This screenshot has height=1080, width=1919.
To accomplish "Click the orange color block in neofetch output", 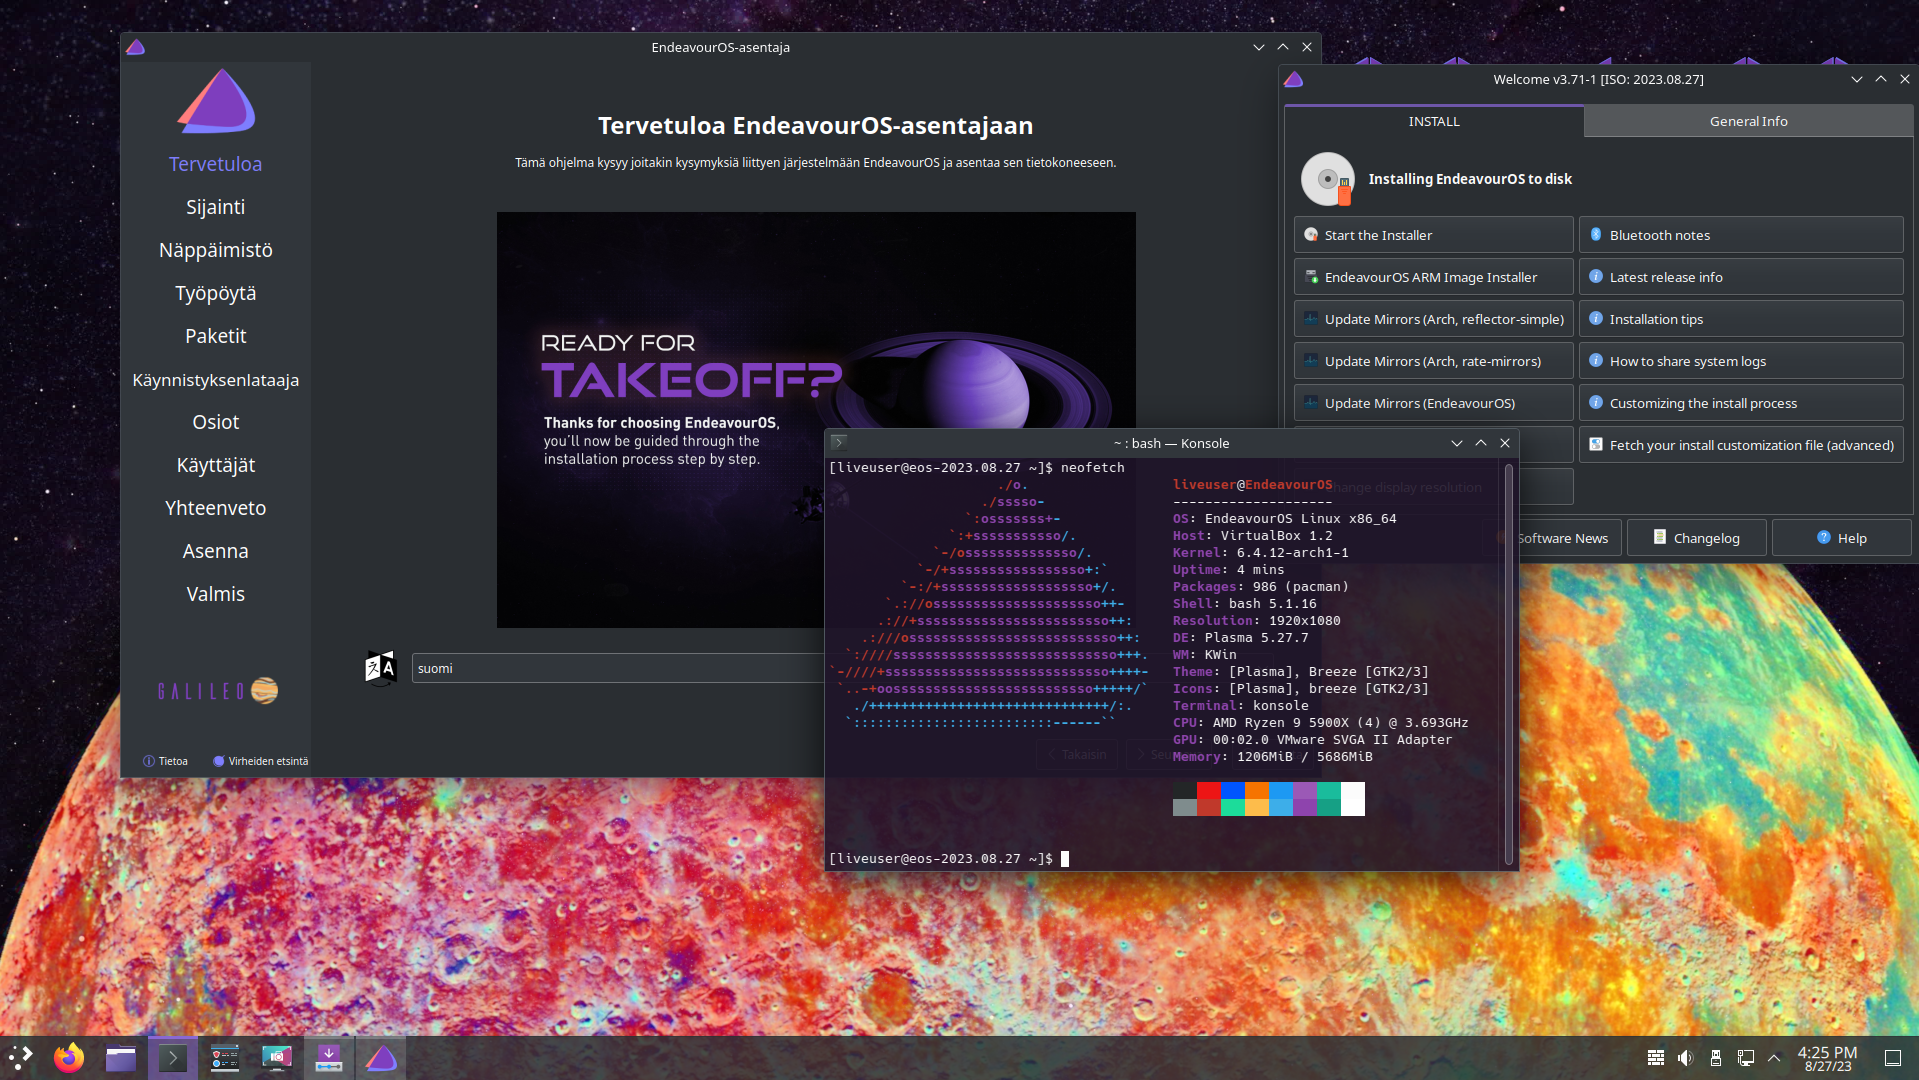I will click(x=1257, y=791).
